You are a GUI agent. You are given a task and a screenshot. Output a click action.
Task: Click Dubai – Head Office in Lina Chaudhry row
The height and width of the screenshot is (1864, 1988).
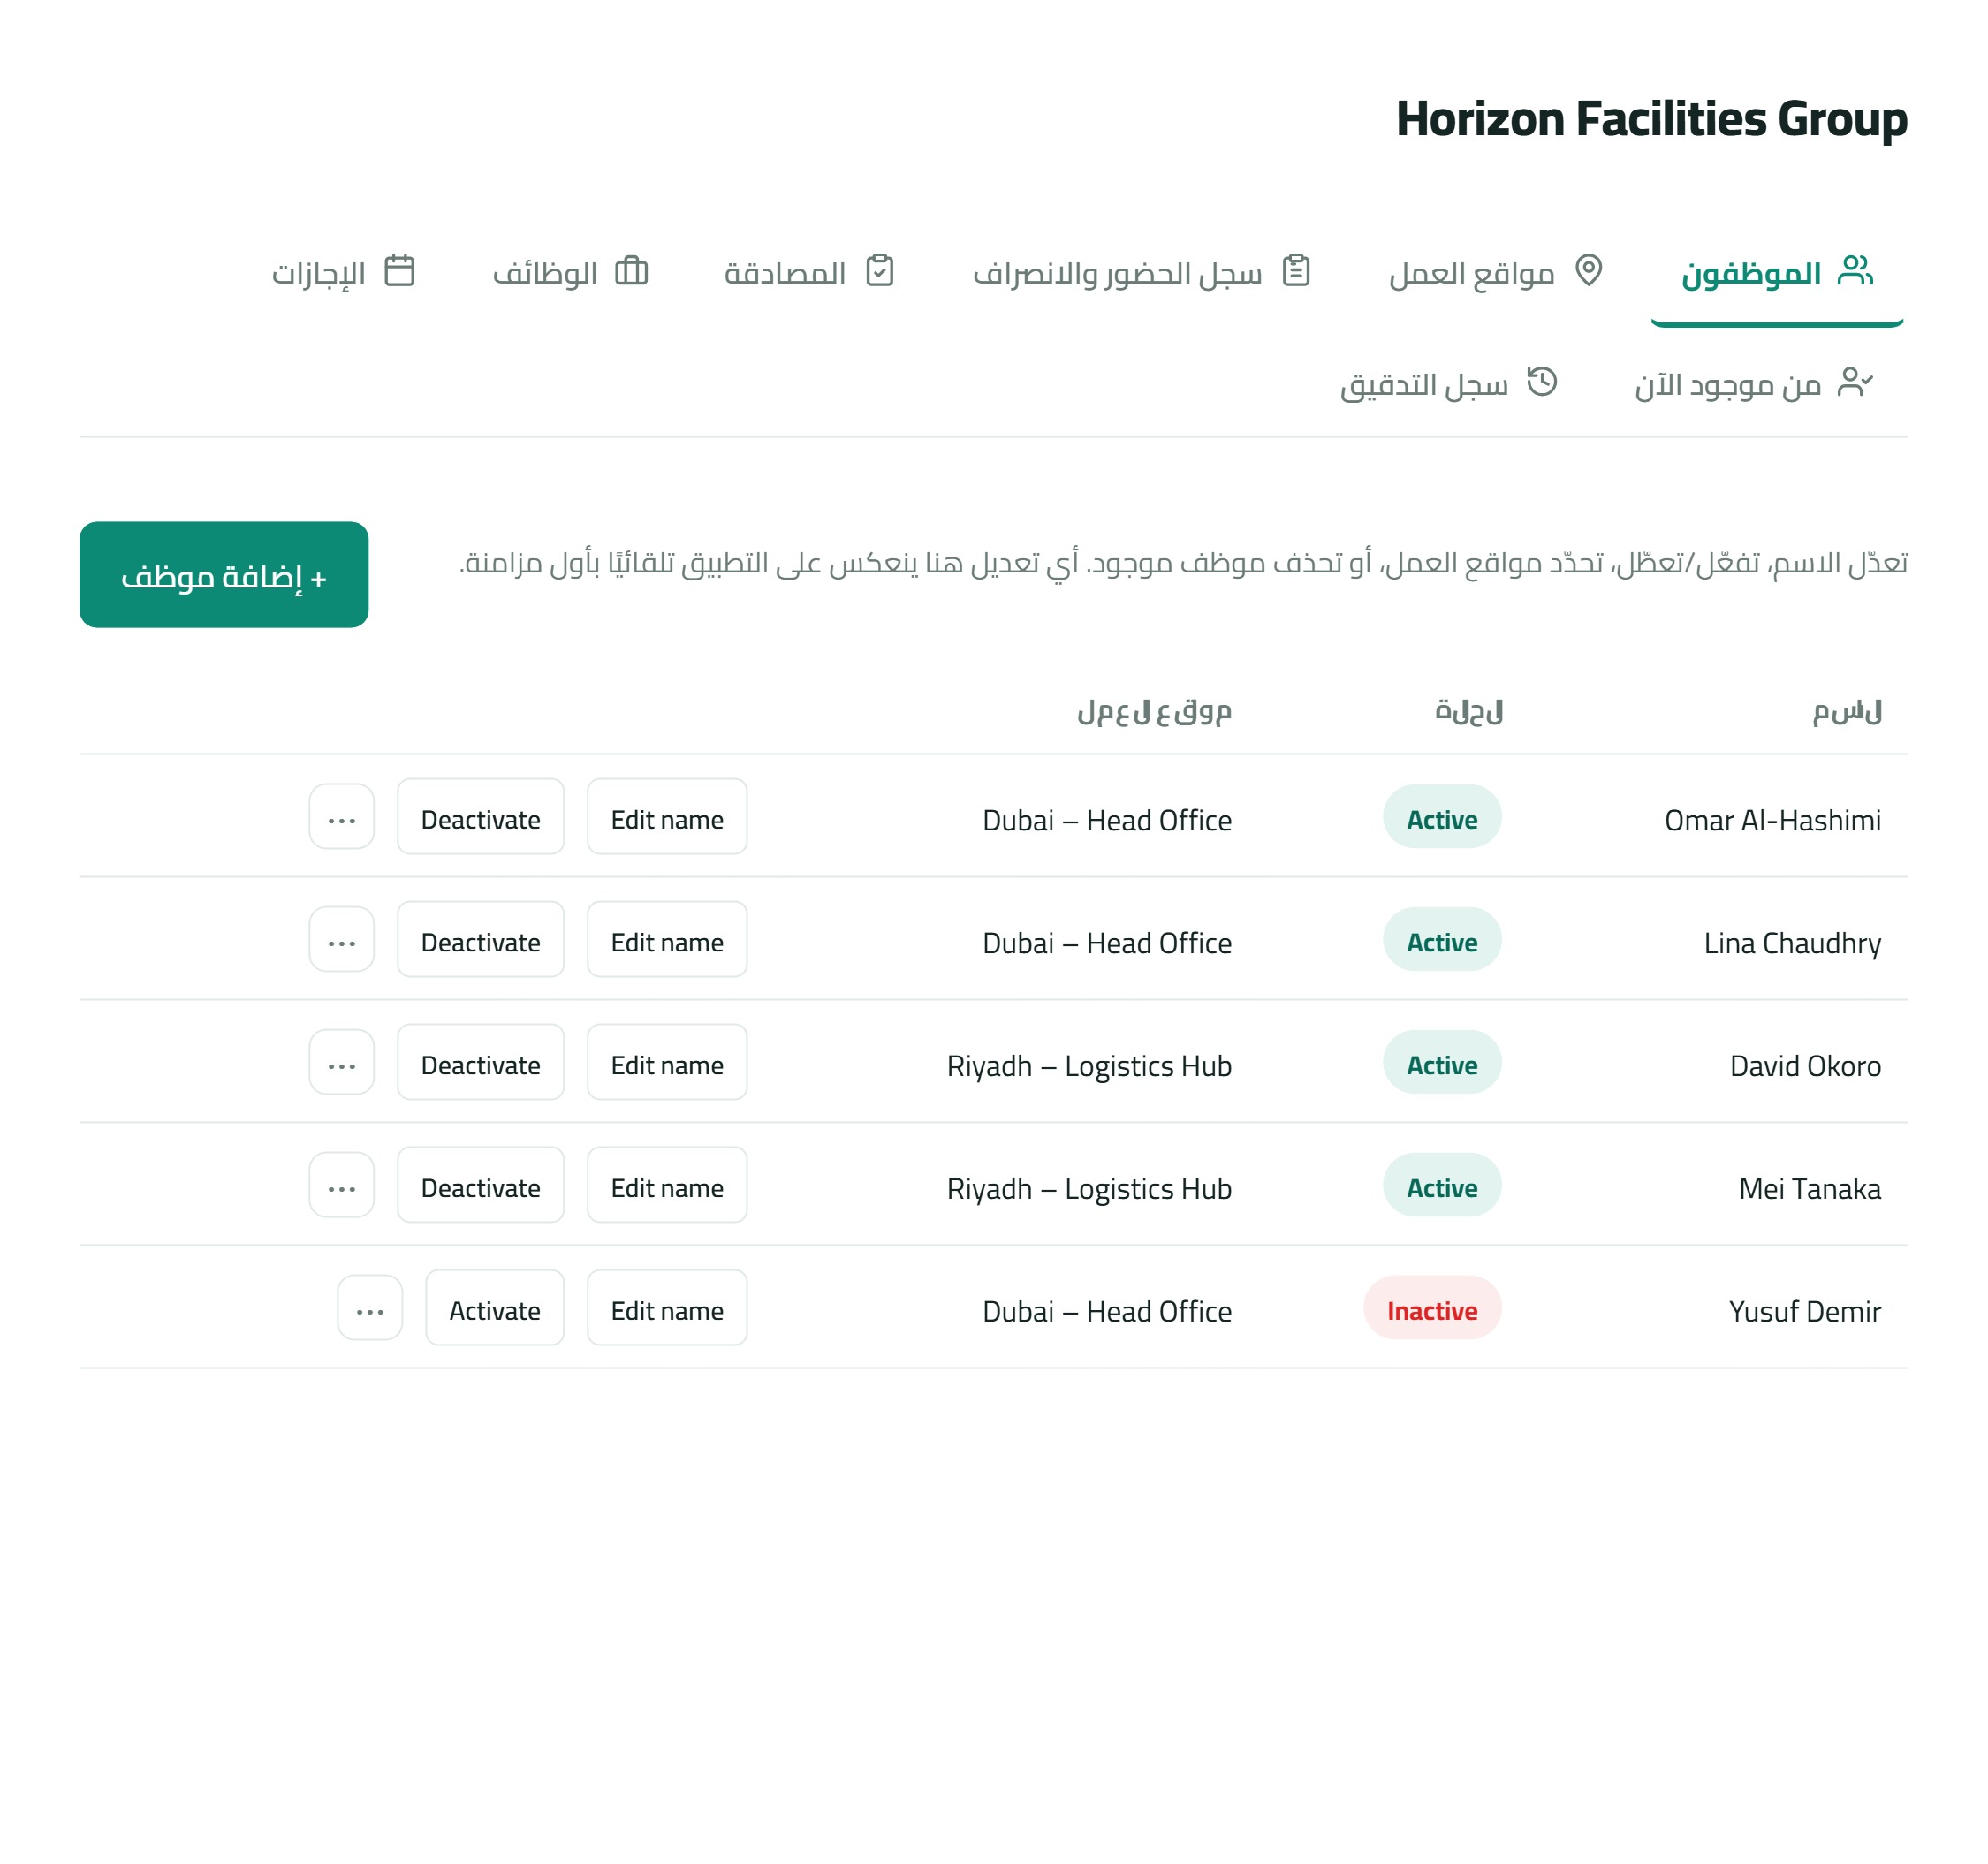[x=1108, y=943]
